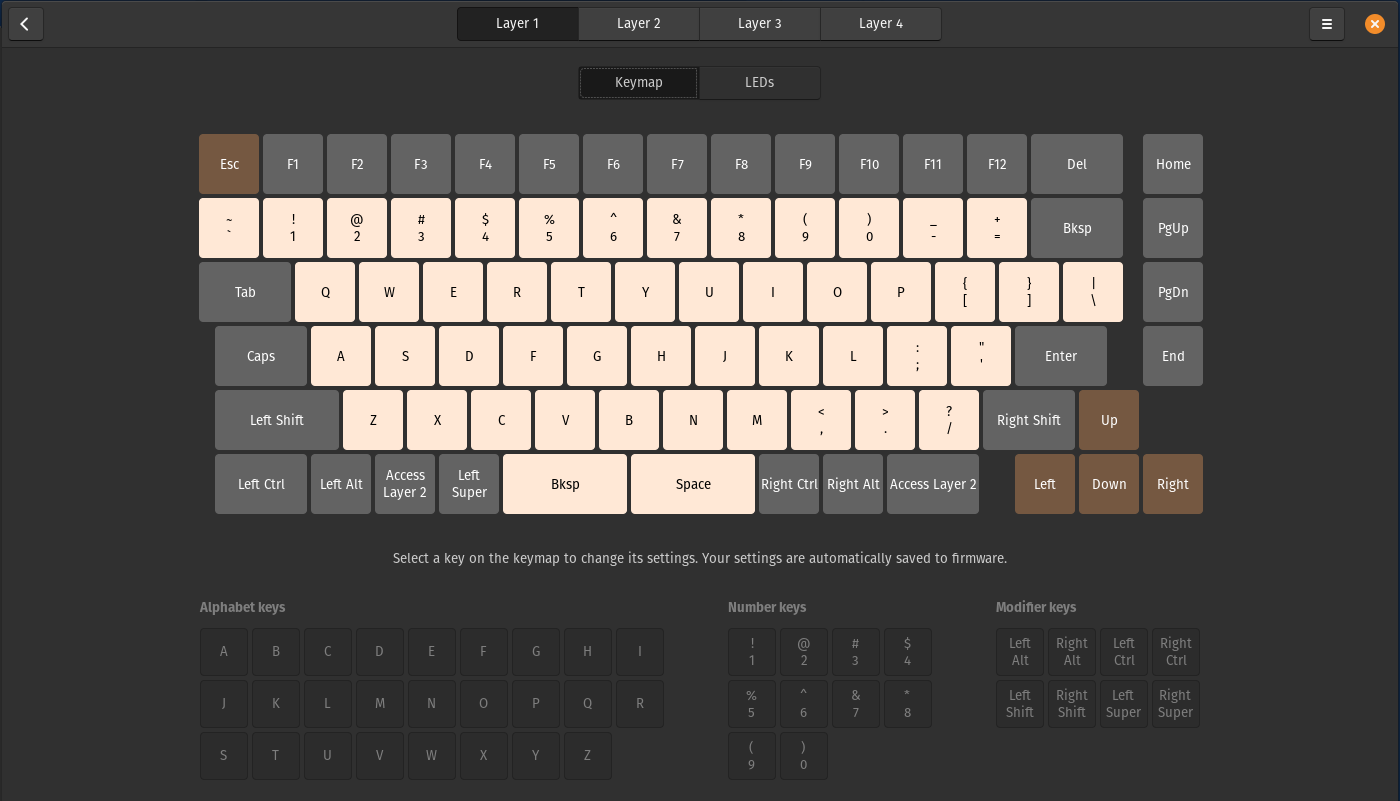Image resolution: width=1400 pixels, height=801 pixels.
Task: Switch to the LEDs view
Action: (x=759, y=82)
